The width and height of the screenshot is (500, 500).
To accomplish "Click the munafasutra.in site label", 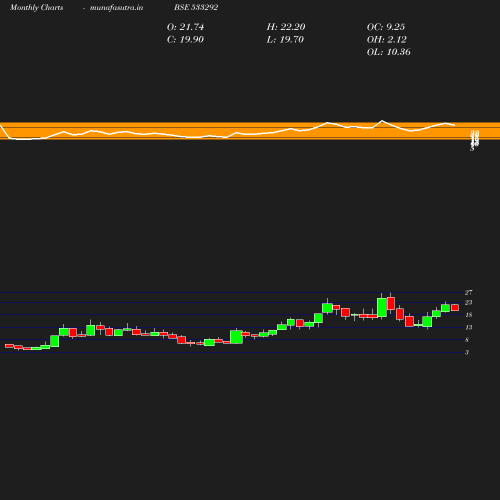I will coord(116,8).
